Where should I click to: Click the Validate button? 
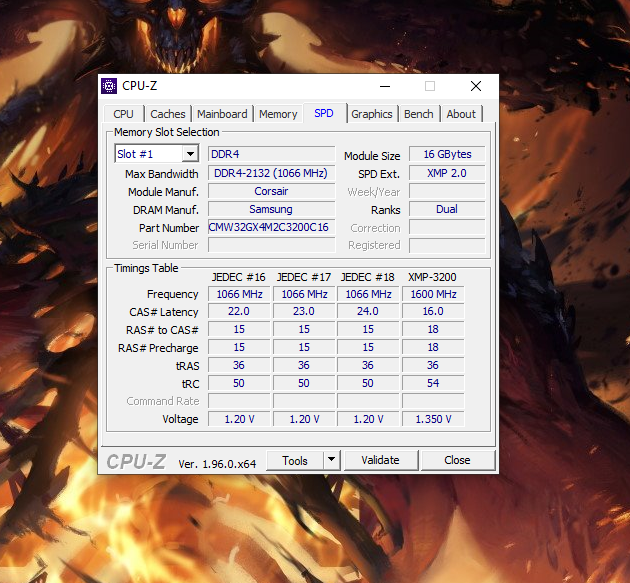click(x=380, y=460)
